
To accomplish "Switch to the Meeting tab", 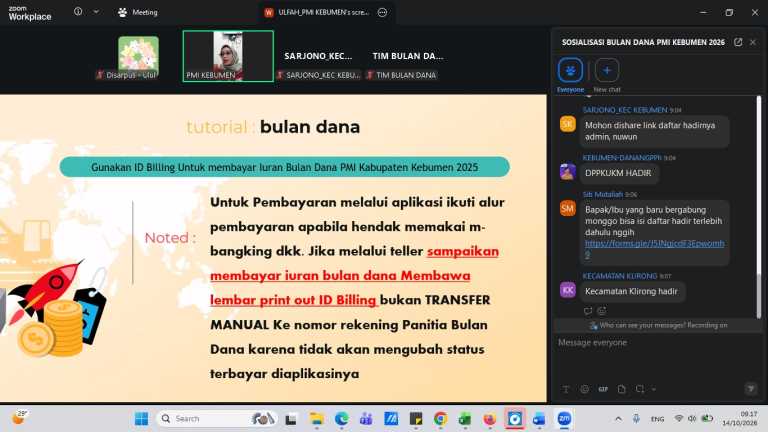I will pyautogui.click(x=138, y=12).
